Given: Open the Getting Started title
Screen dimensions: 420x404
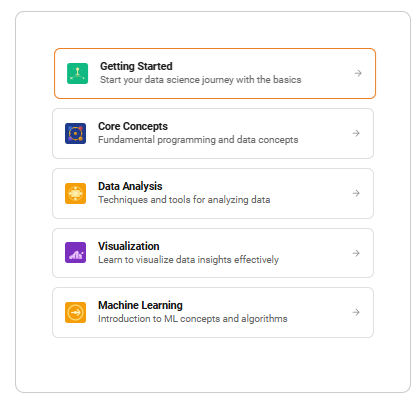Looking at the screenshot, I should click(136, 66).
